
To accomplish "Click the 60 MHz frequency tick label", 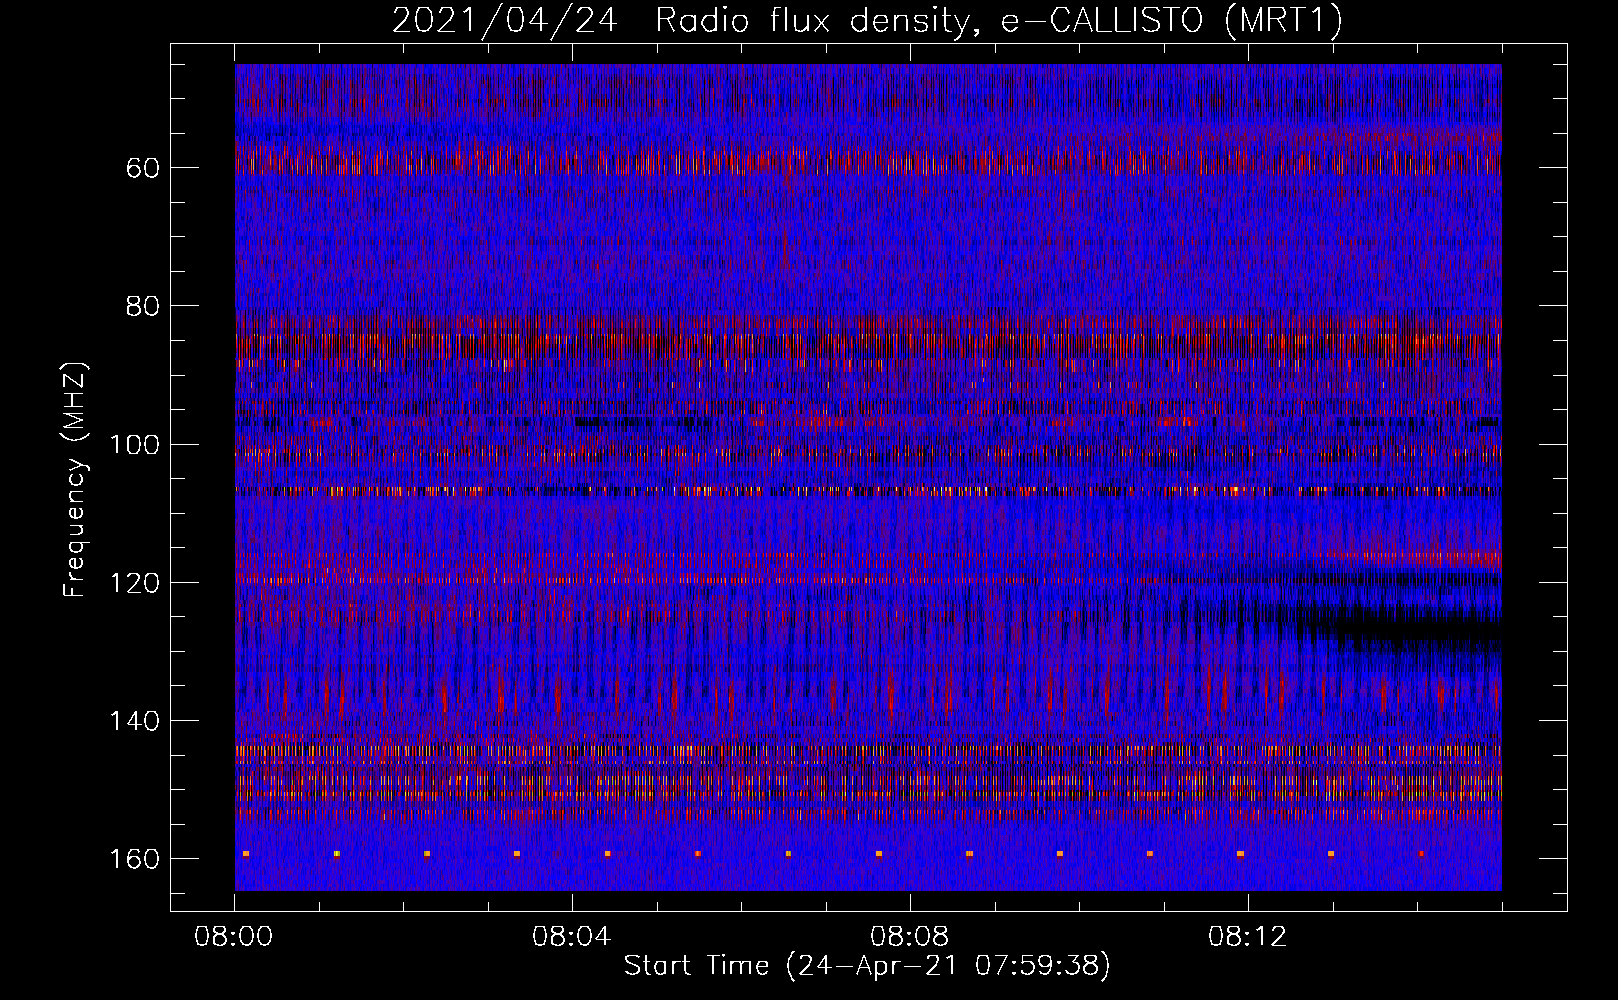I will (x=143, y=167).
